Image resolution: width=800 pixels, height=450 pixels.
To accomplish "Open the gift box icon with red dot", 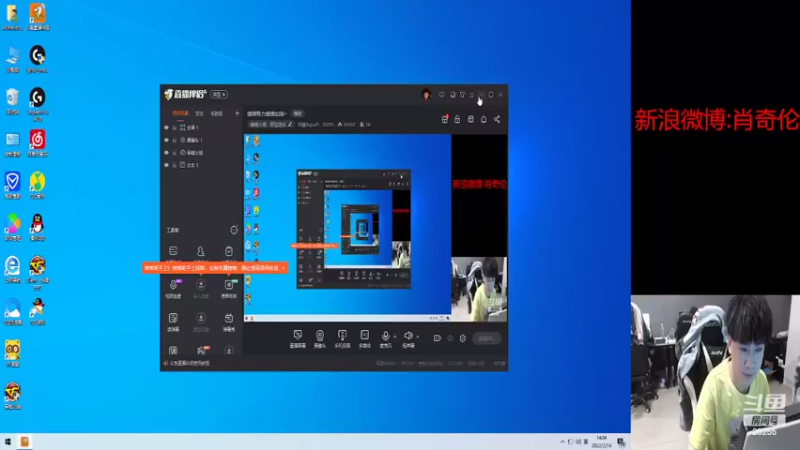I will (x=445, y=119).
